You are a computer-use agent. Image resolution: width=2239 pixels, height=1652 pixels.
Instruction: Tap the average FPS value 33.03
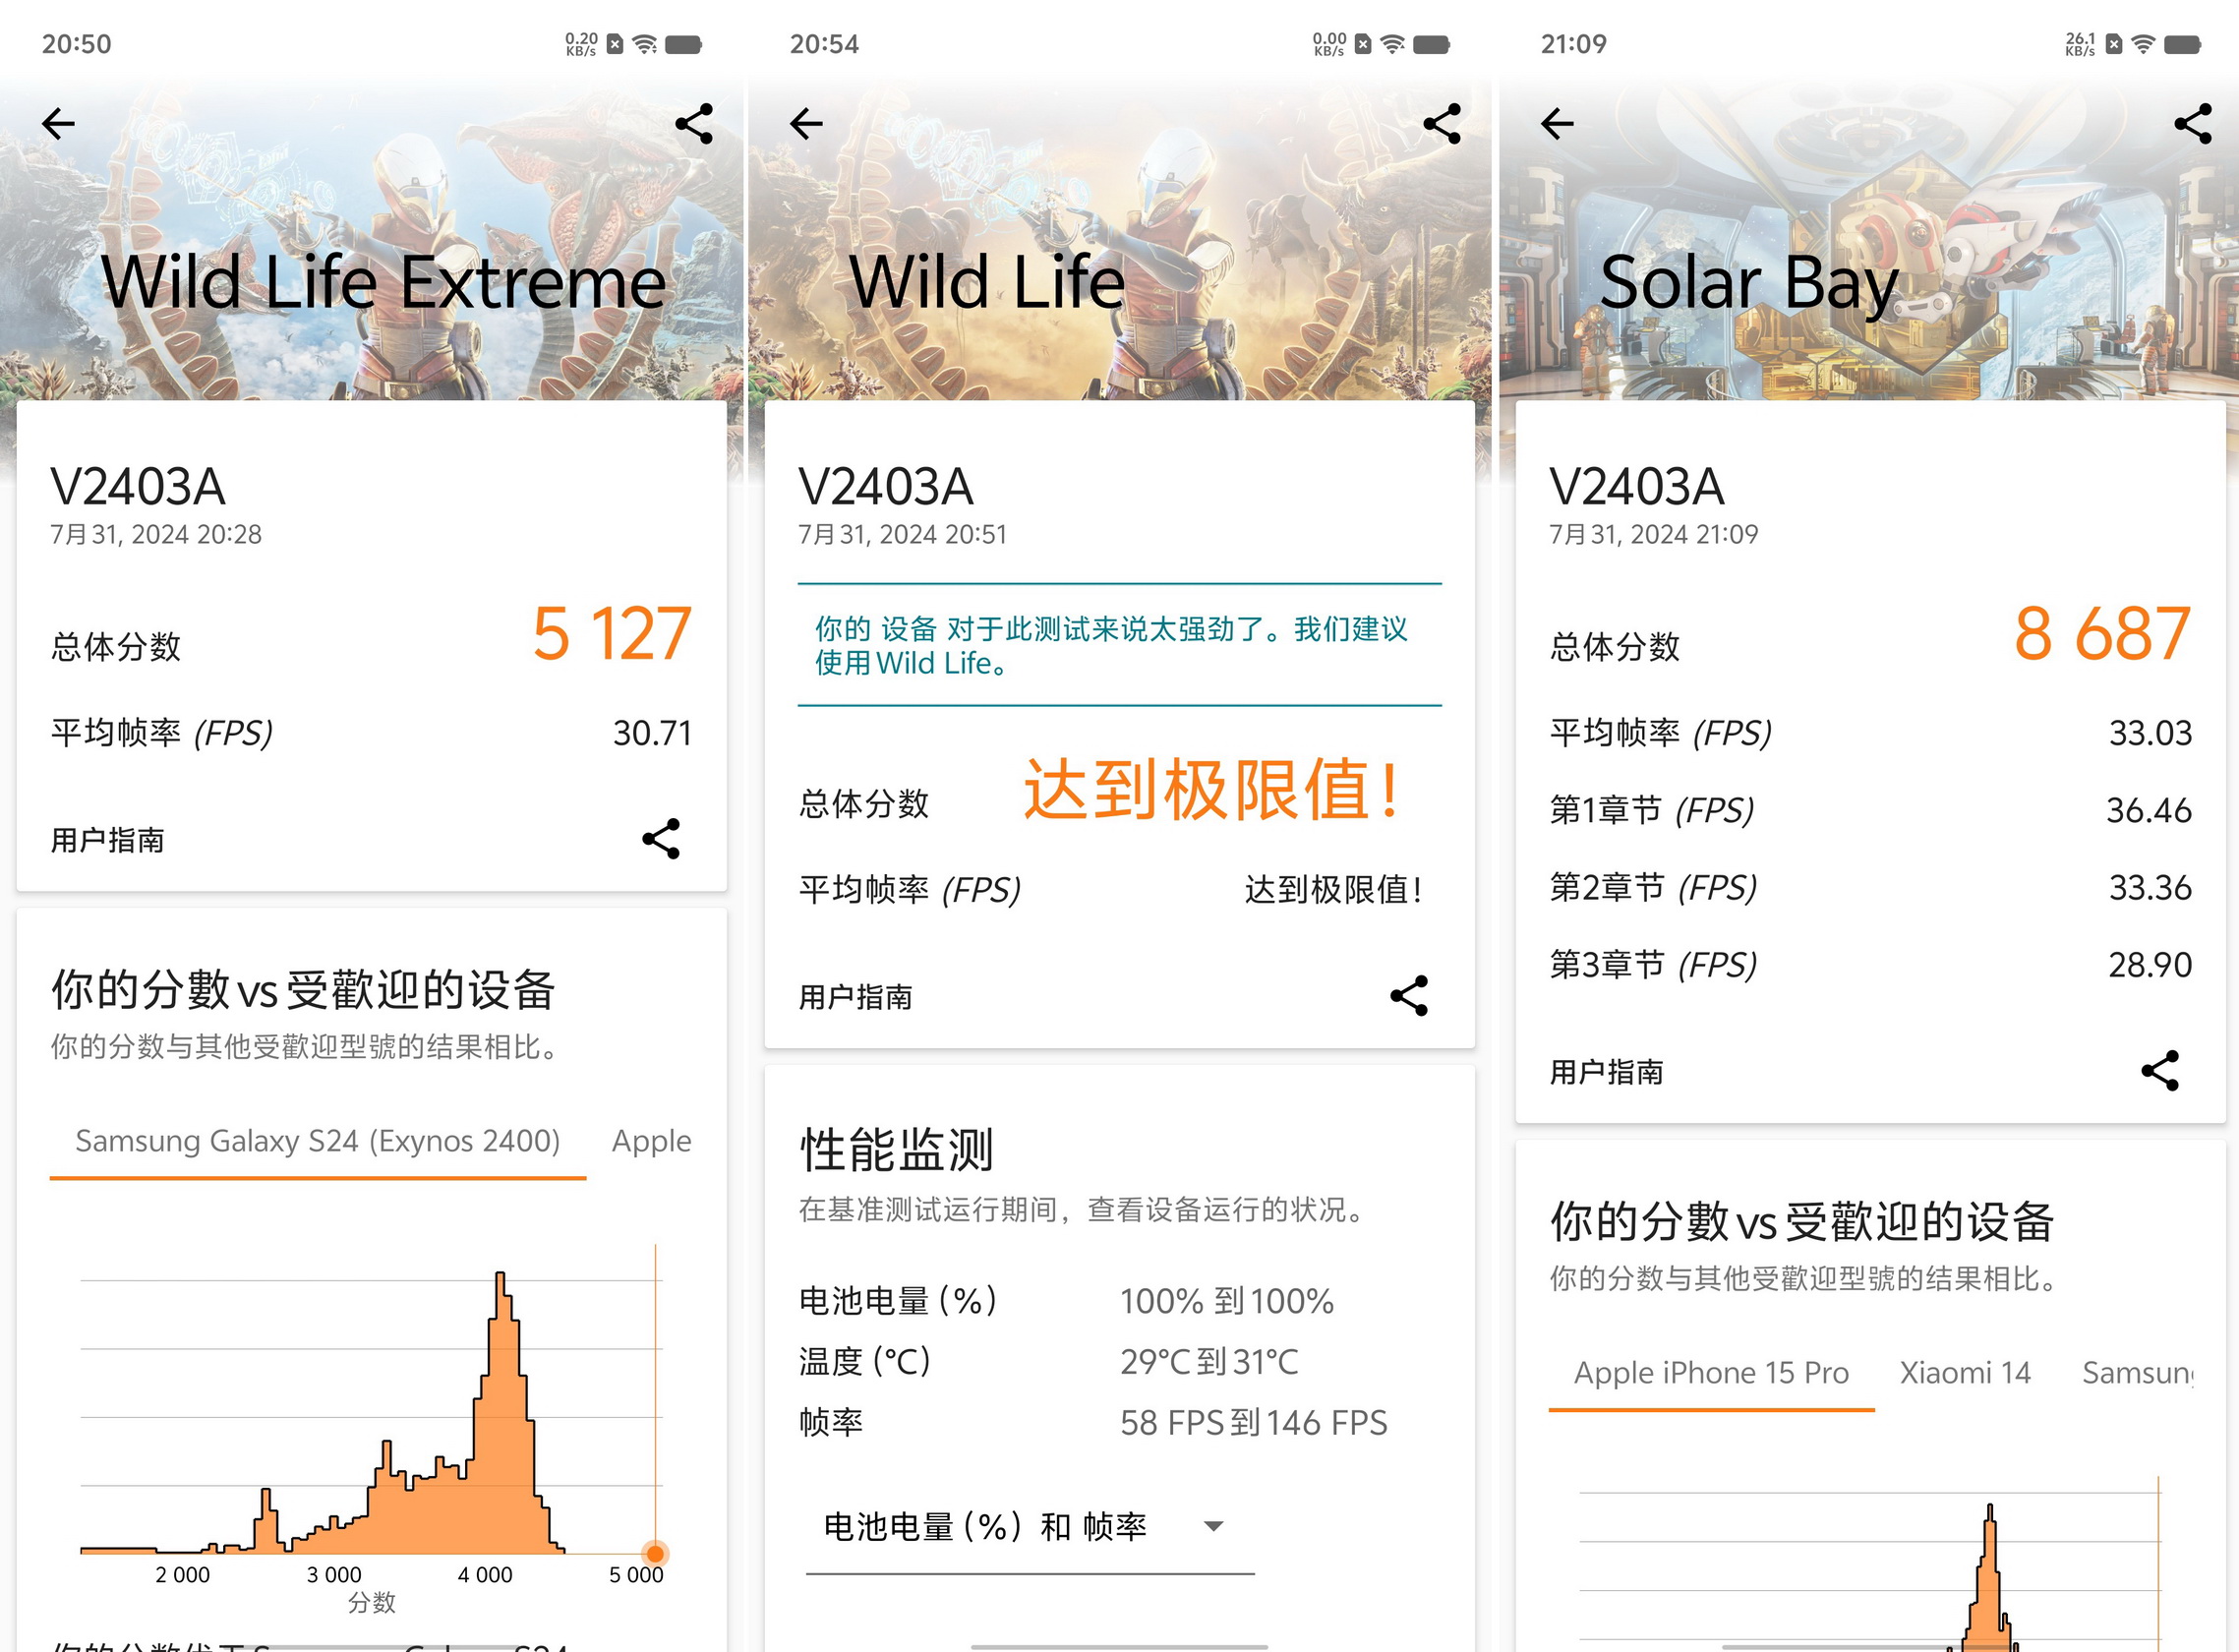[x=2150, y=733]
